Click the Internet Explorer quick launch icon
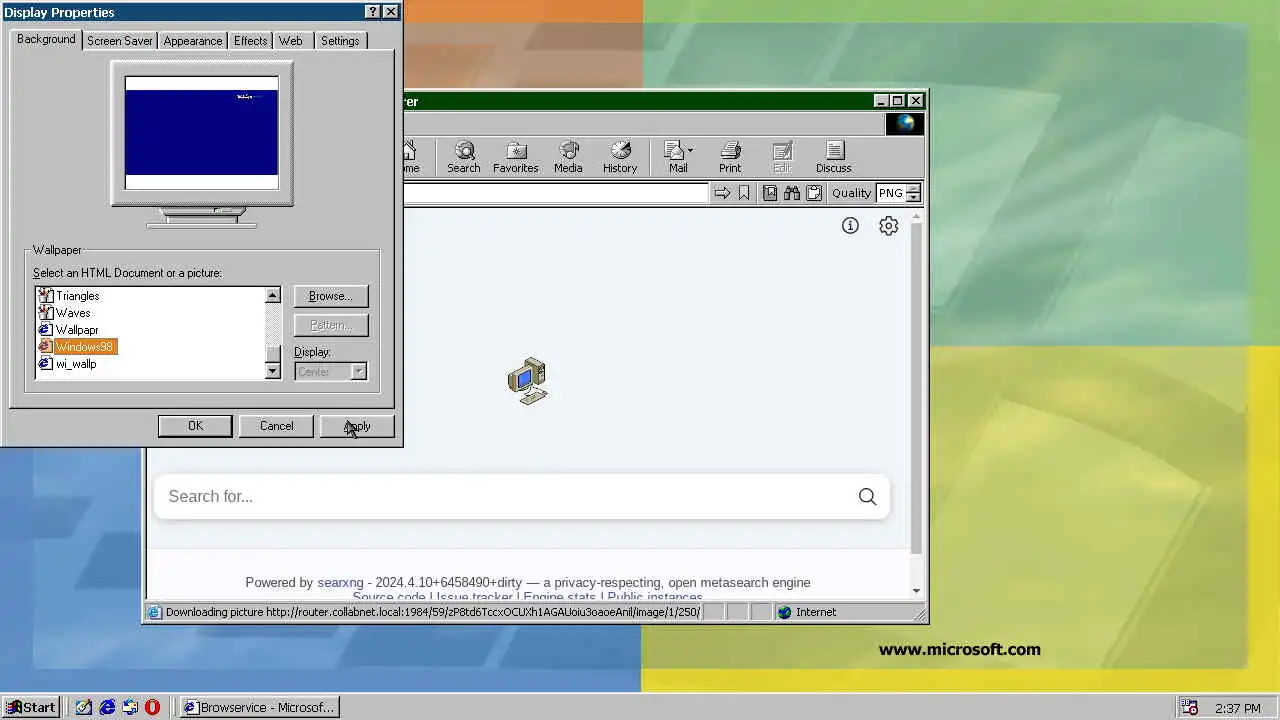This screenshot has width=1280, height=720. 107,707
